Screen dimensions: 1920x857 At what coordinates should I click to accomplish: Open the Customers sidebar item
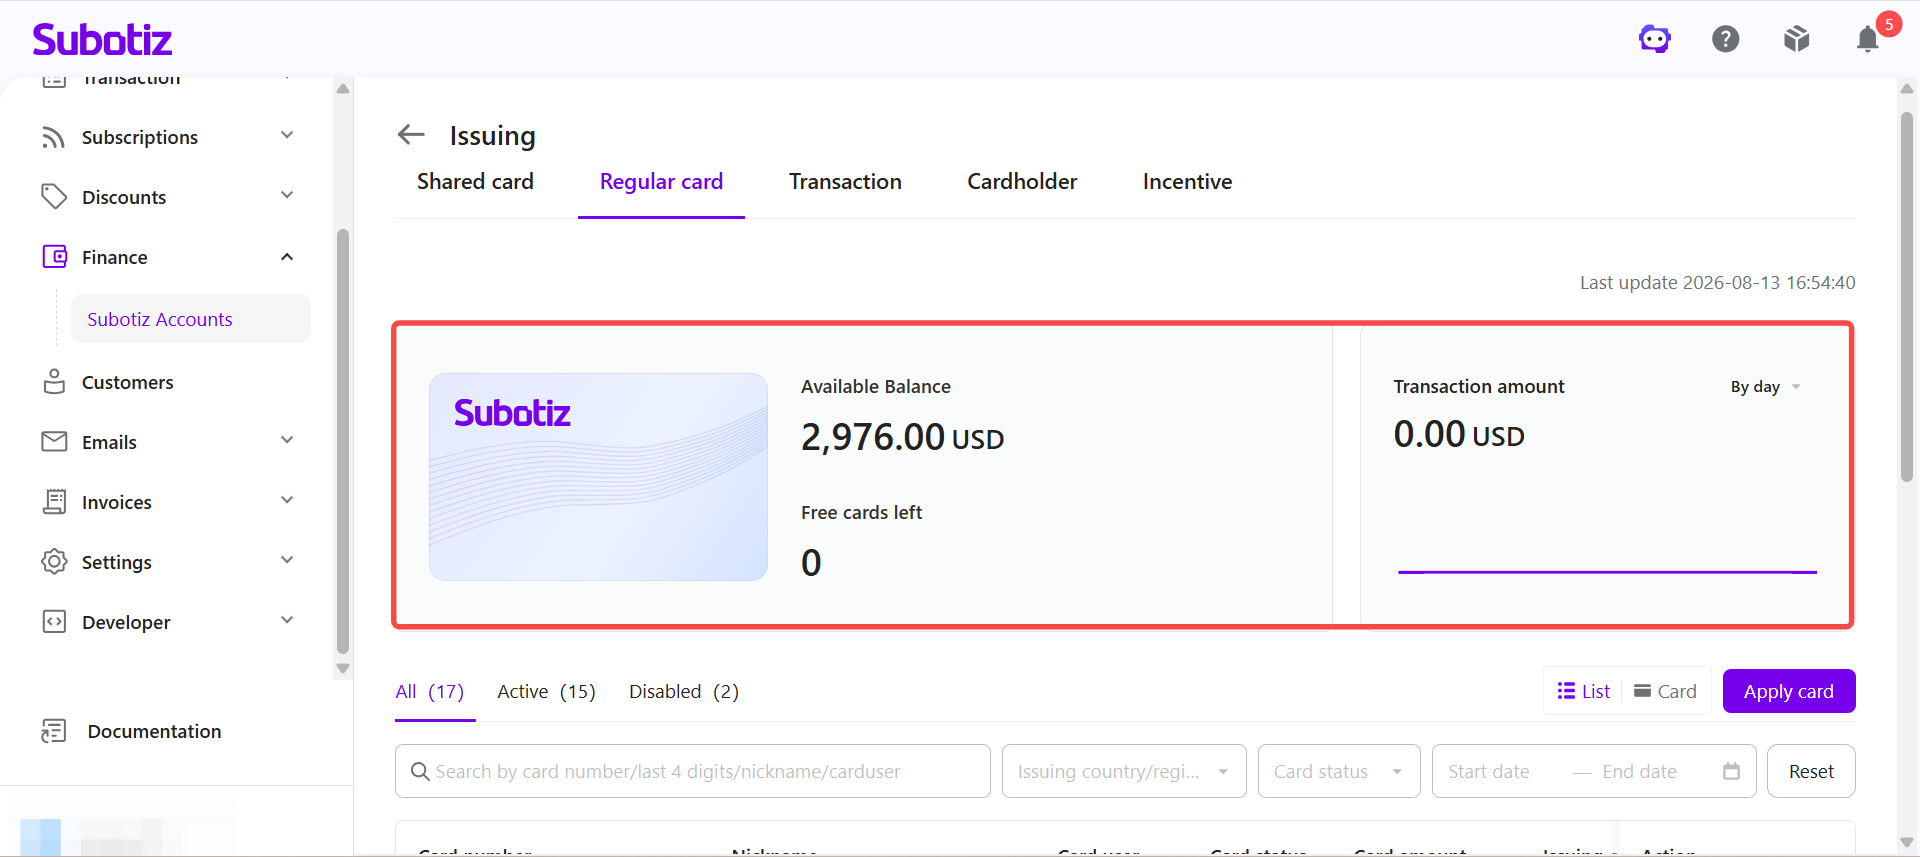127,382
